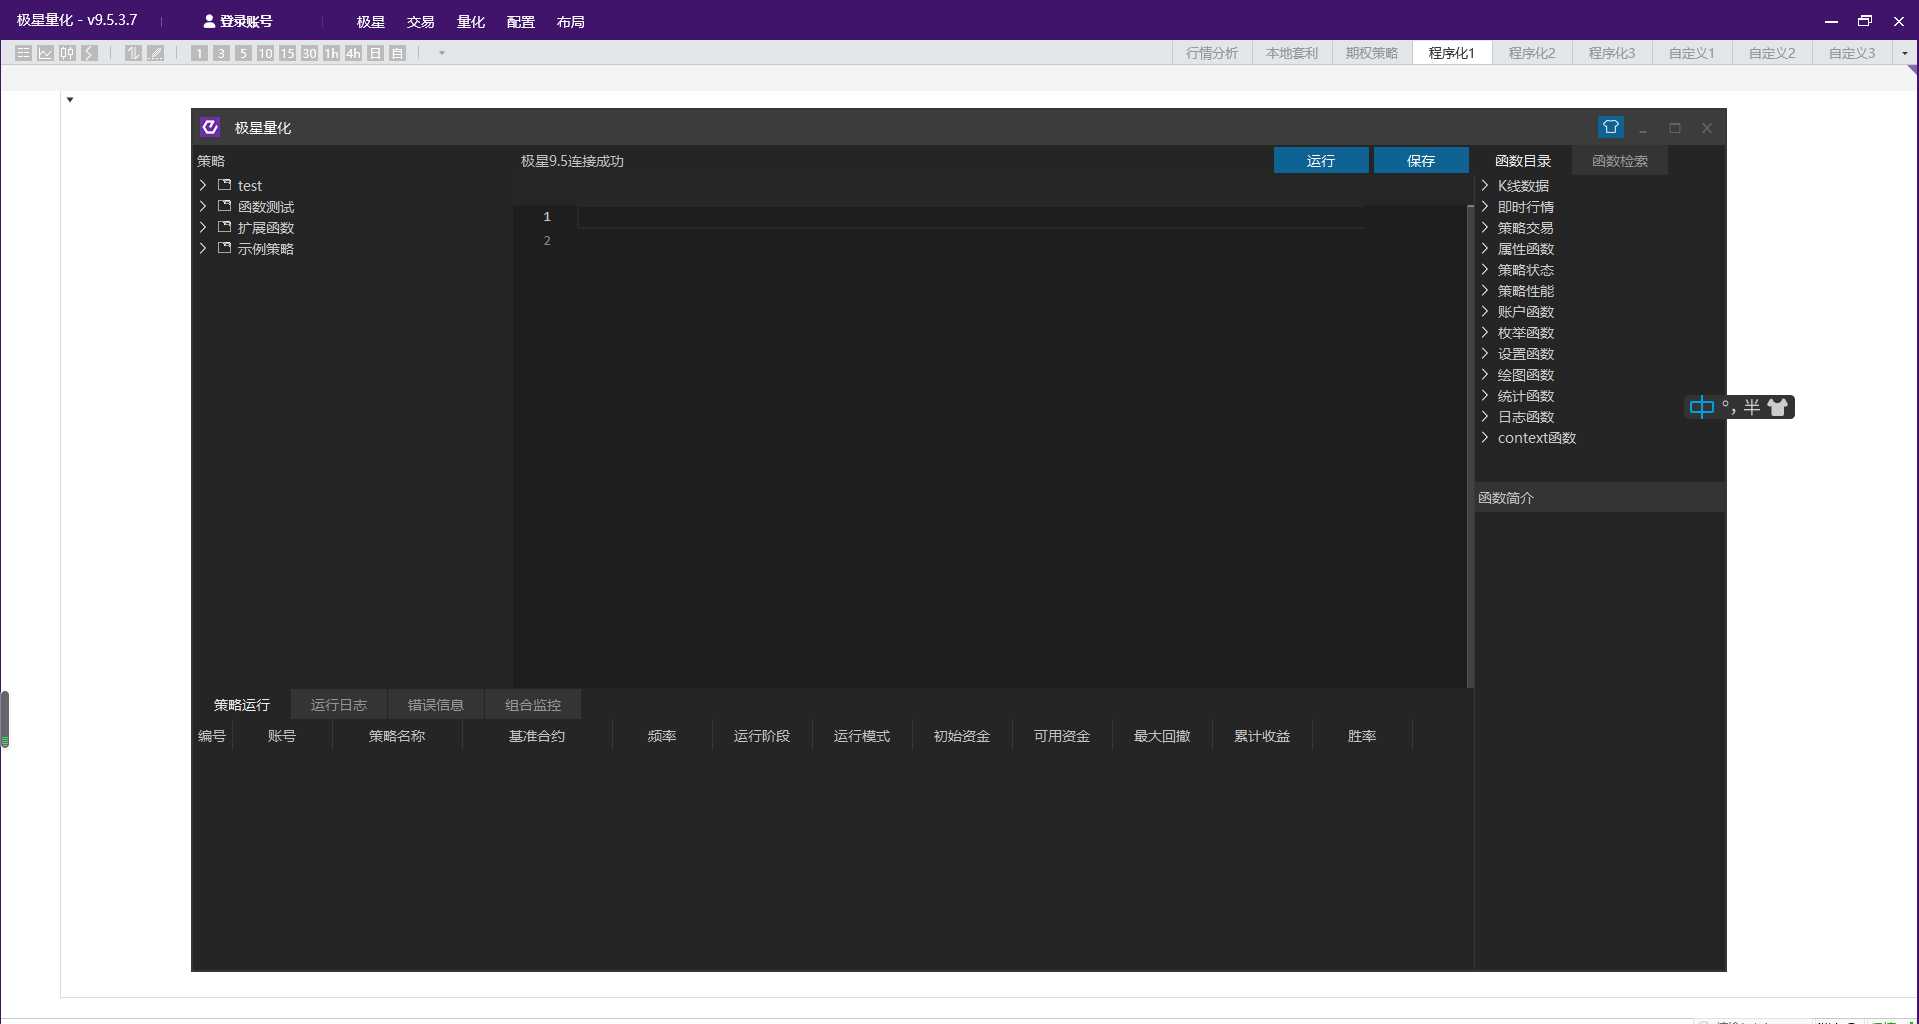Run the strategy with 运行 button

1321,160
